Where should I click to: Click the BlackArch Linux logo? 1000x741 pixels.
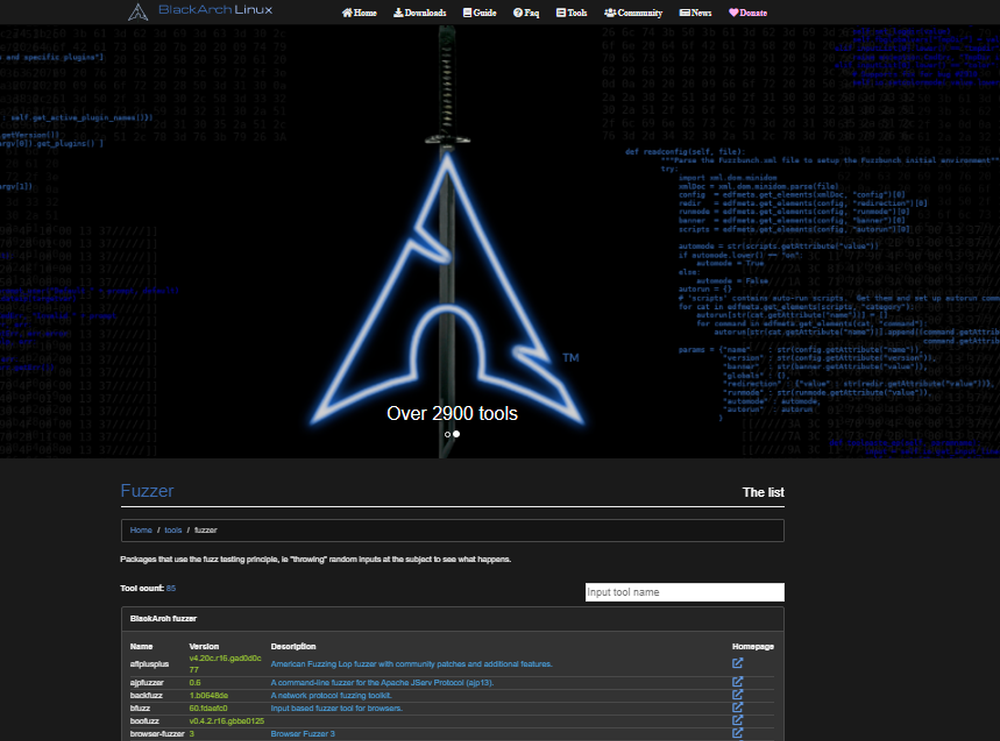point(200,11)
